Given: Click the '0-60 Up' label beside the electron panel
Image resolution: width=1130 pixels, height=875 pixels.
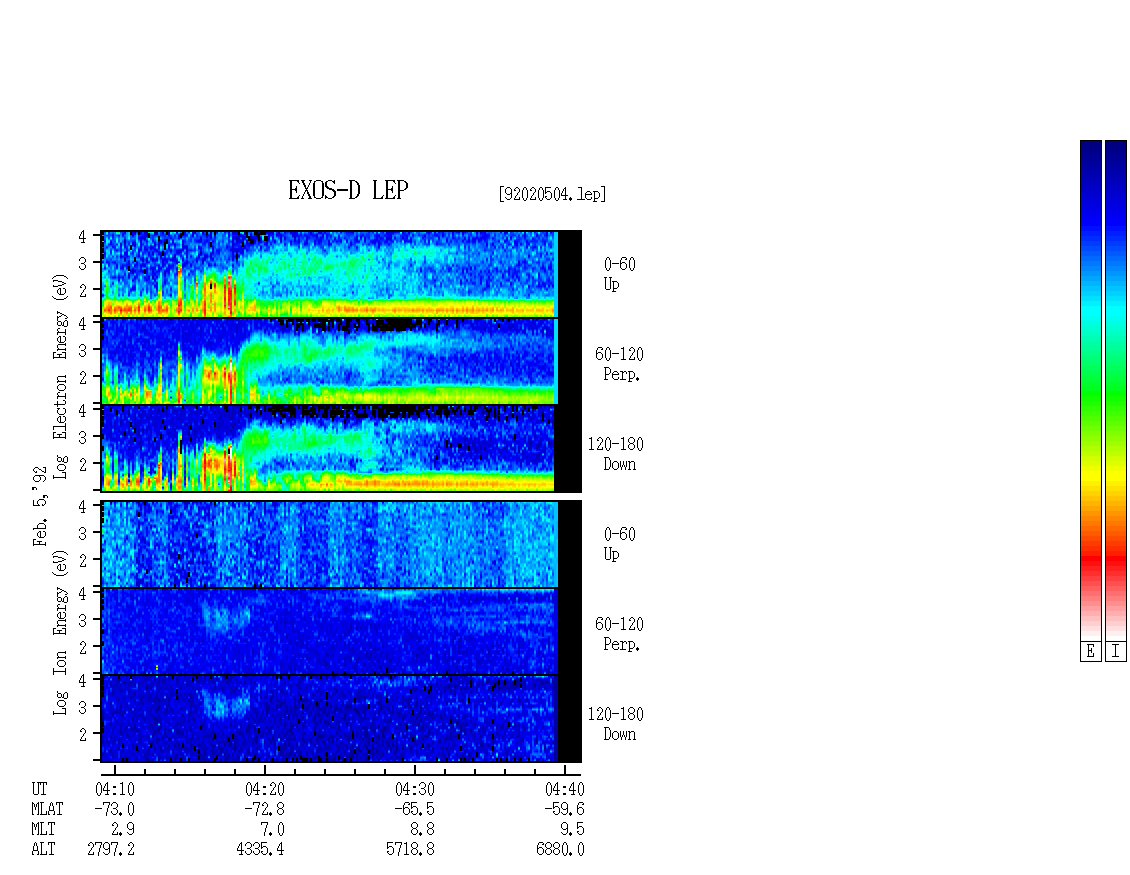Looking at the screenshot, I should click(619, 274).
